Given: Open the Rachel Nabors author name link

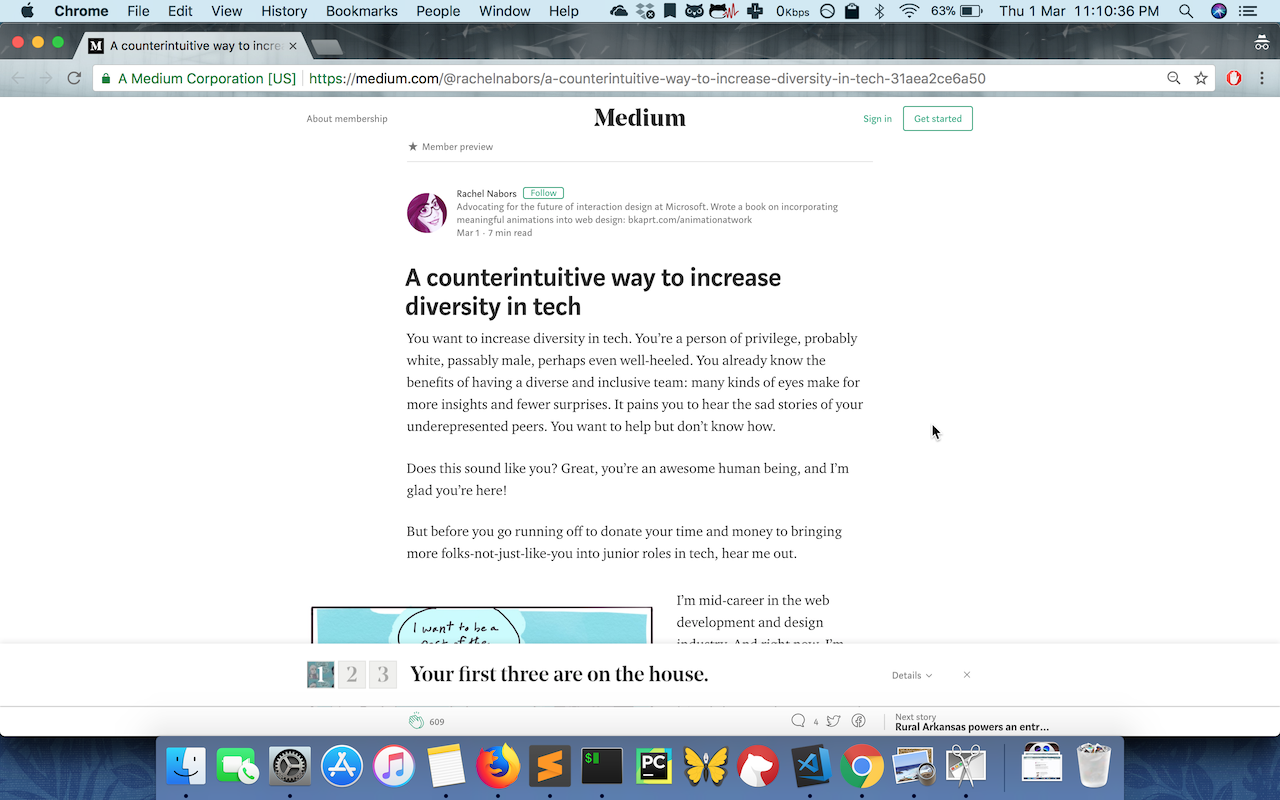Looking at the screenshot, I should click(486, 193).
